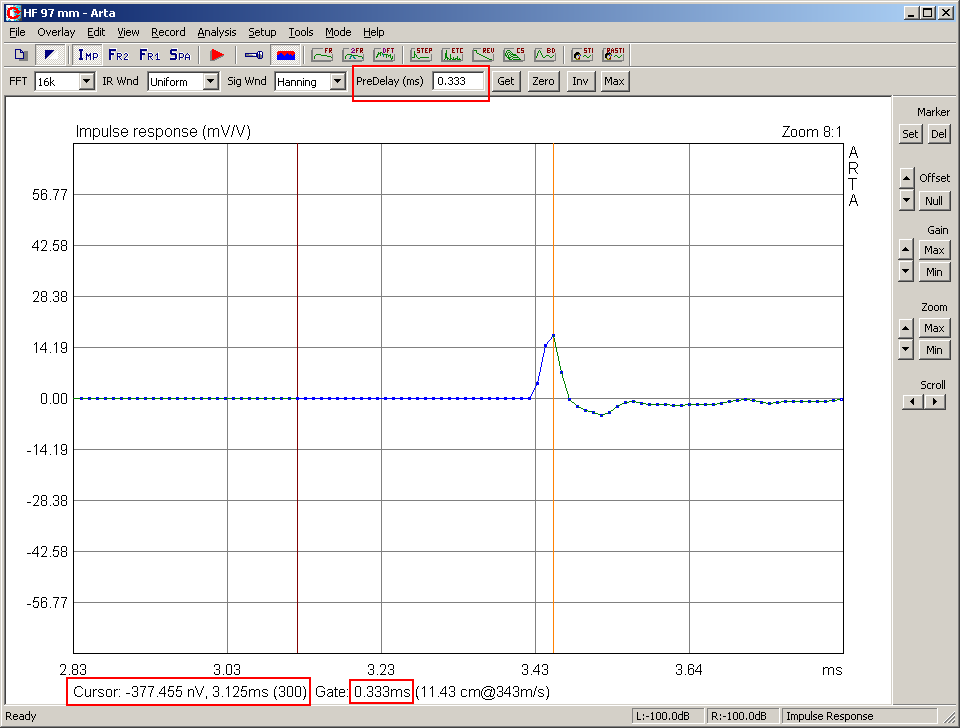Show the STEP response icon
Viewport: 960px width, 728px height.
[x=421, y=55]
